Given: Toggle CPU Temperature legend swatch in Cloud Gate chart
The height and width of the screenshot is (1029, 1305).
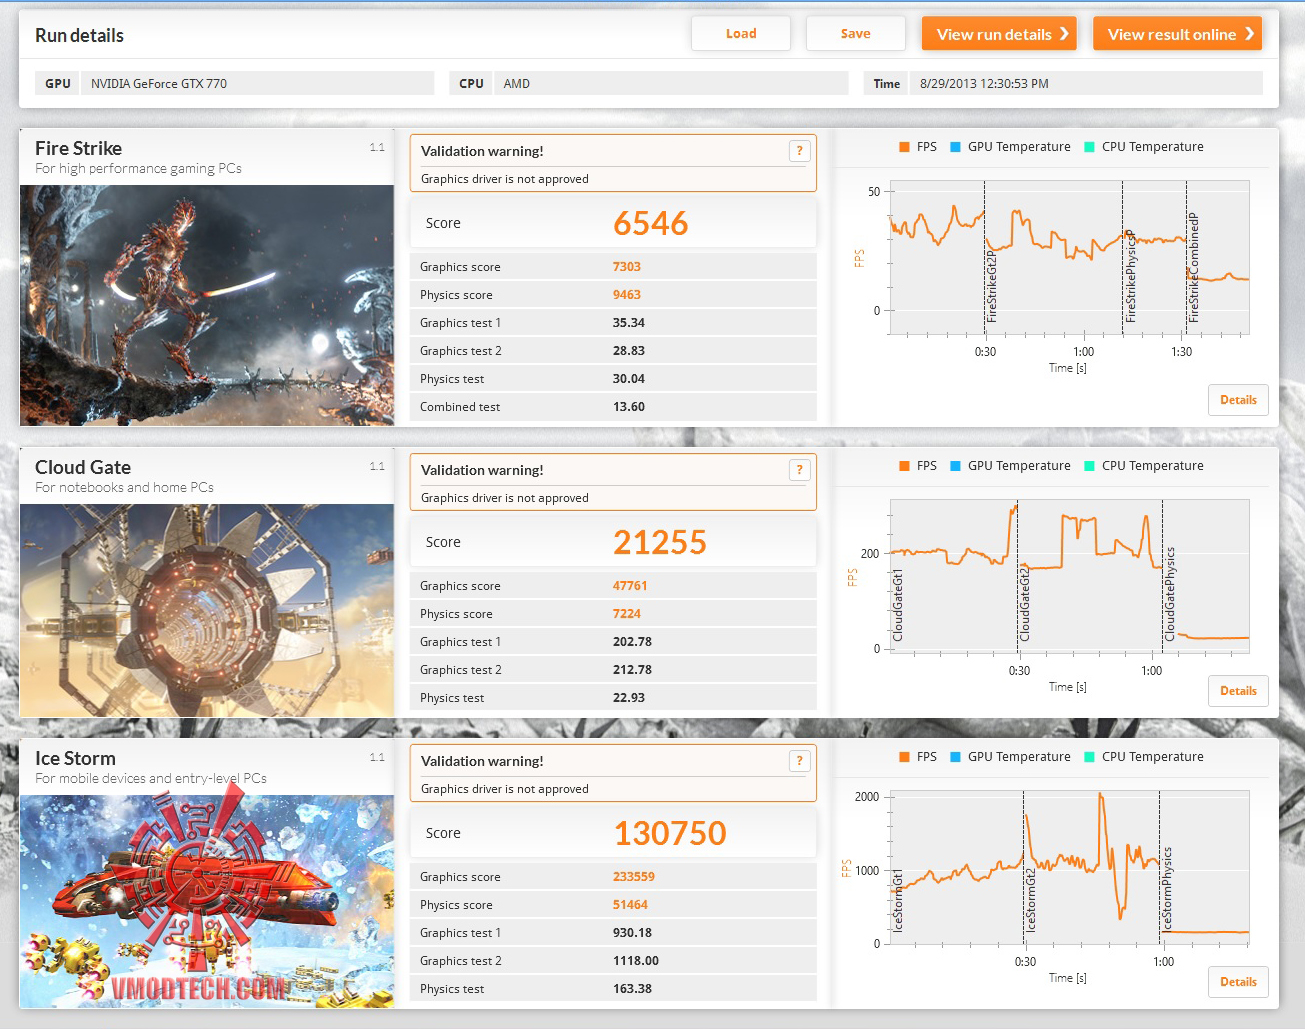Looking at the screenshot, I should click(1089, 466).
